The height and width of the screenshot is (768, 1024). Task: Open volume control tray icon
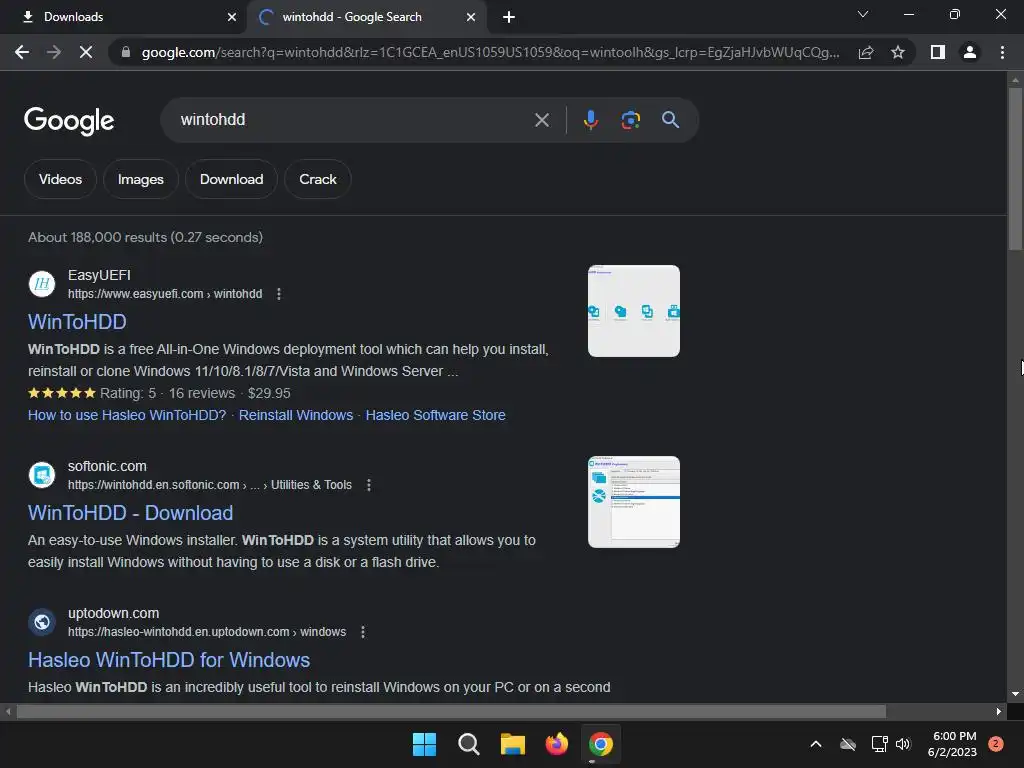tap(903, 744)
